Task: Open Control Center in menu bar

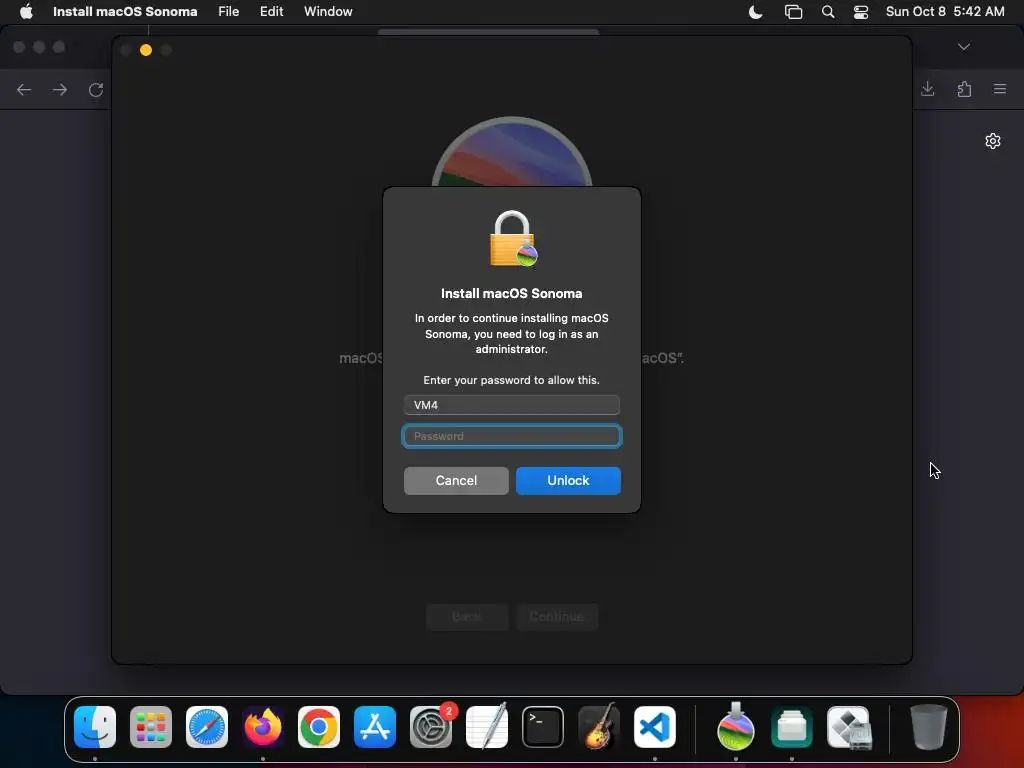Action: [861, 12]
